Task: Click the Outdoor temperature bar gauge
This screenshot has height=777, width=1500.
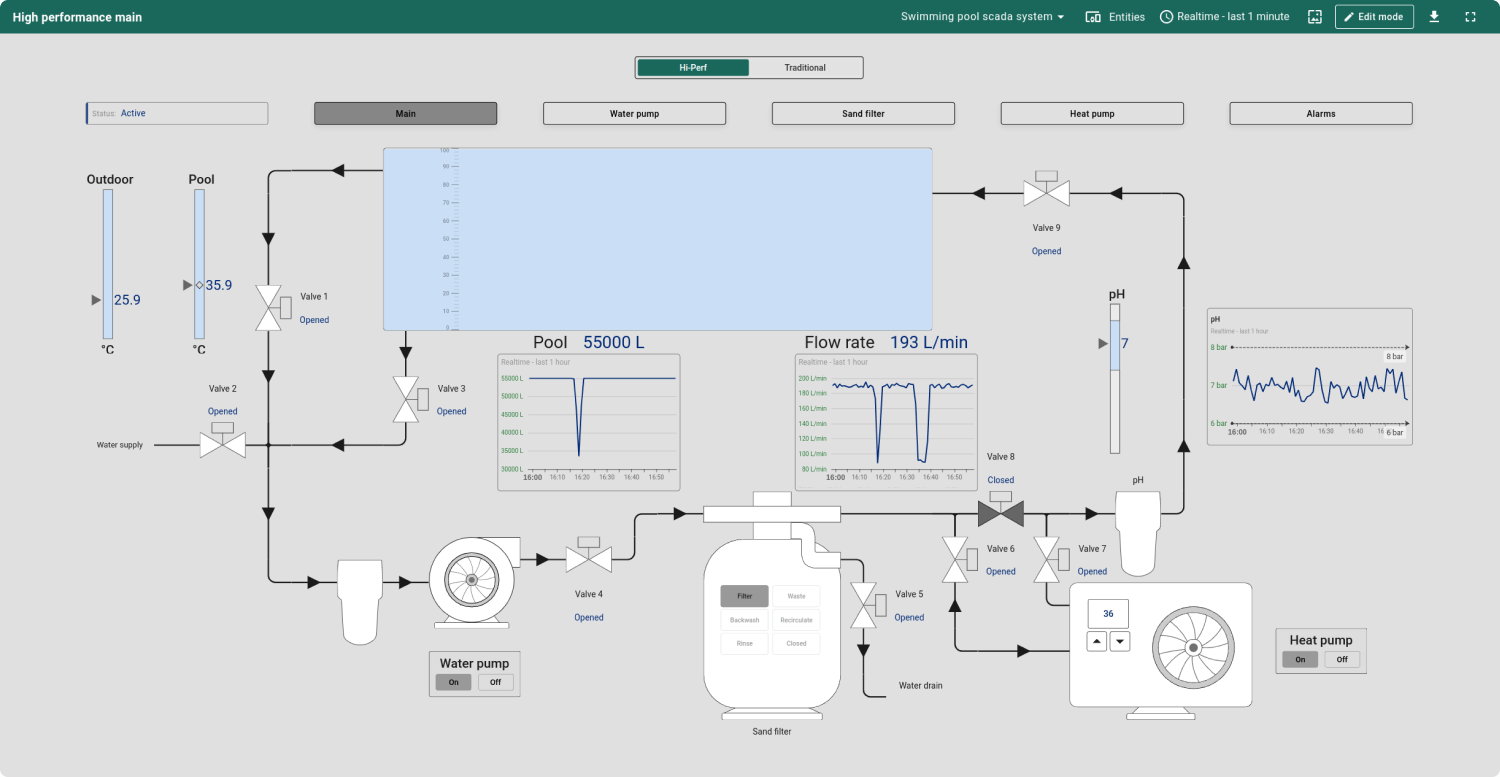Action: tap(108, 264)
